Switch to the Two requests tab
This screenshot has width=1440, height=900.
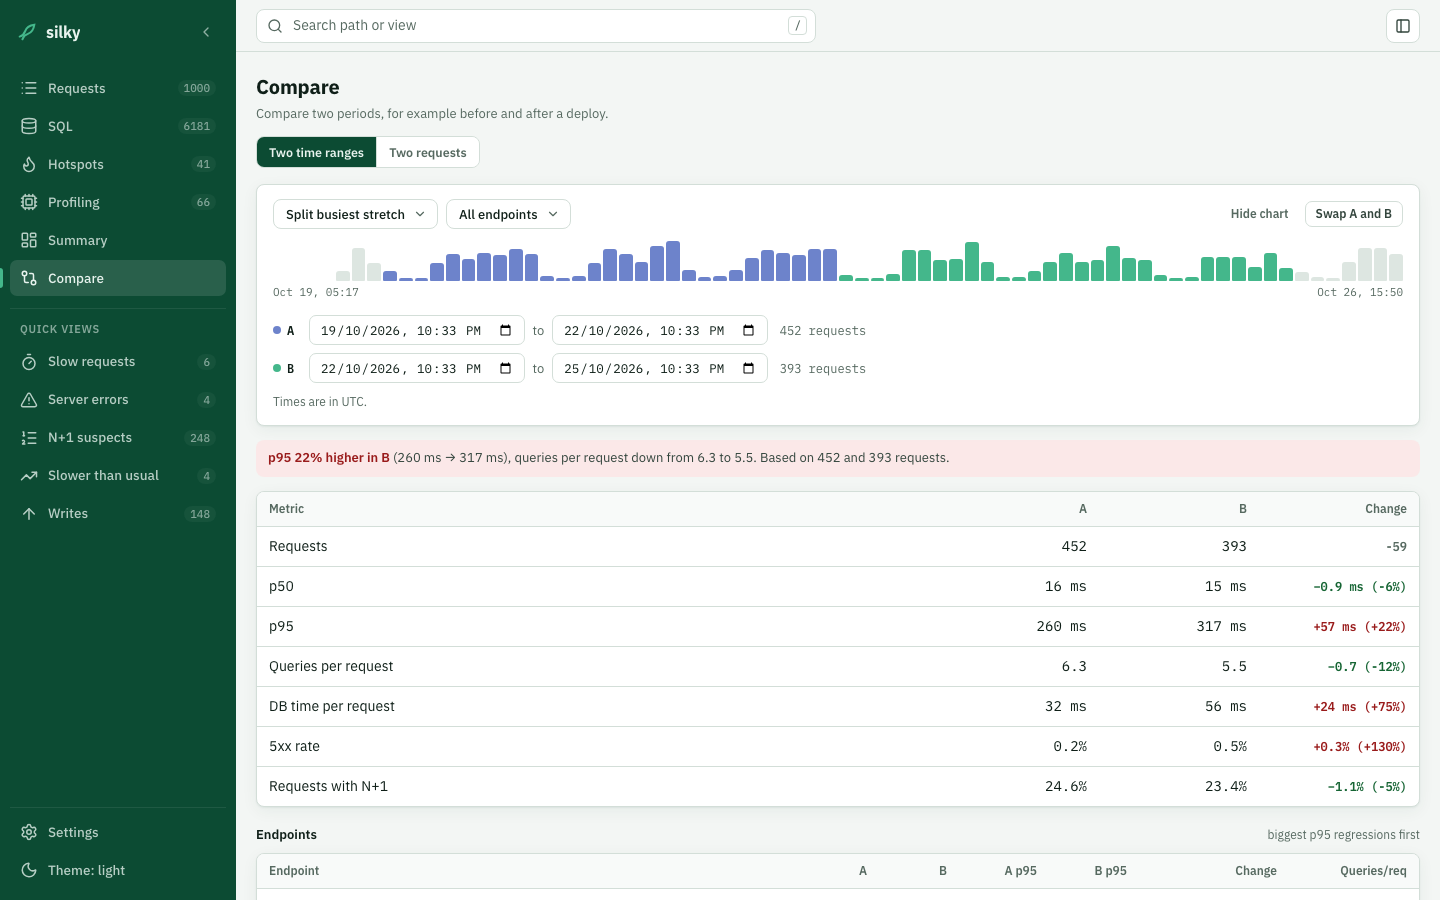[x=428, y=152]
